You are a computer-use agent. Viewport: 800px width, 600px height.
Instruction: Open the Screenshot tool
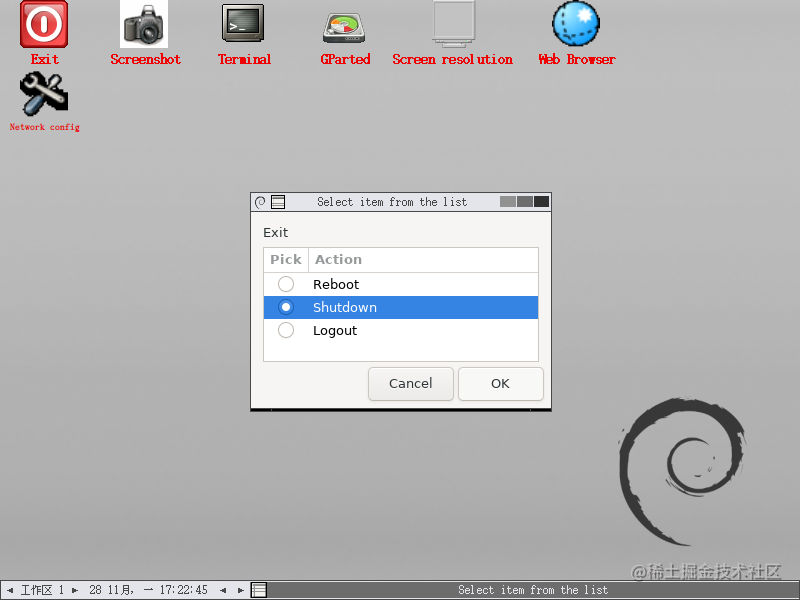coord(144,24)
